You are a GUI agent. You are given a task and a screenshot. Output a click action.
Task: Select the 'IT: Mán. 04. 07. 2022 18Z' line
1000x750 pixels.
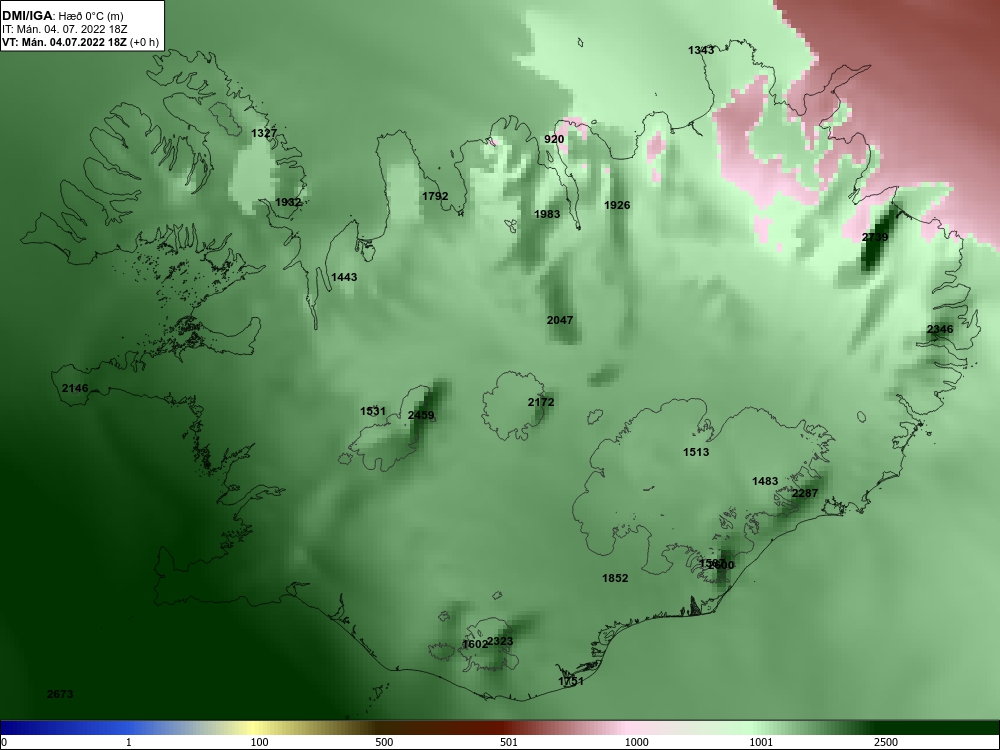(x=64, y=29)
